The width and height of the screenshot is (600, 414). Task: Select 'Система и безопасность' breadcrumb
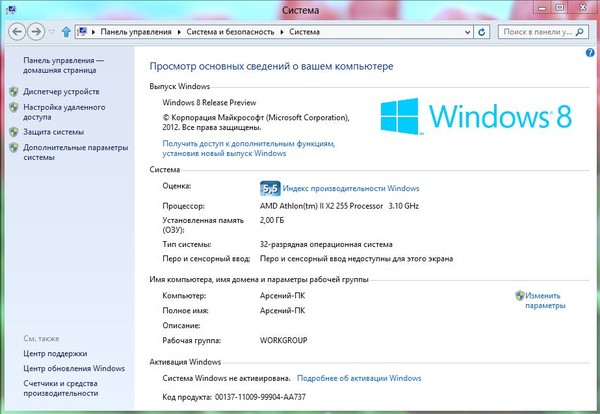pyautogui.click(x=230, y=32)
